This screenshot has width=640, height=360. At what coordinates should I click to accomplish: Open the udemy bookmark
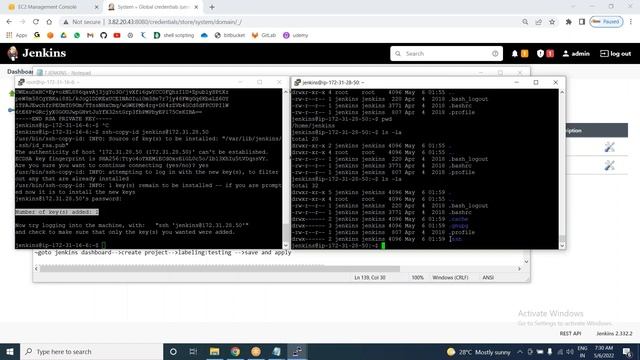coord(296,36)
